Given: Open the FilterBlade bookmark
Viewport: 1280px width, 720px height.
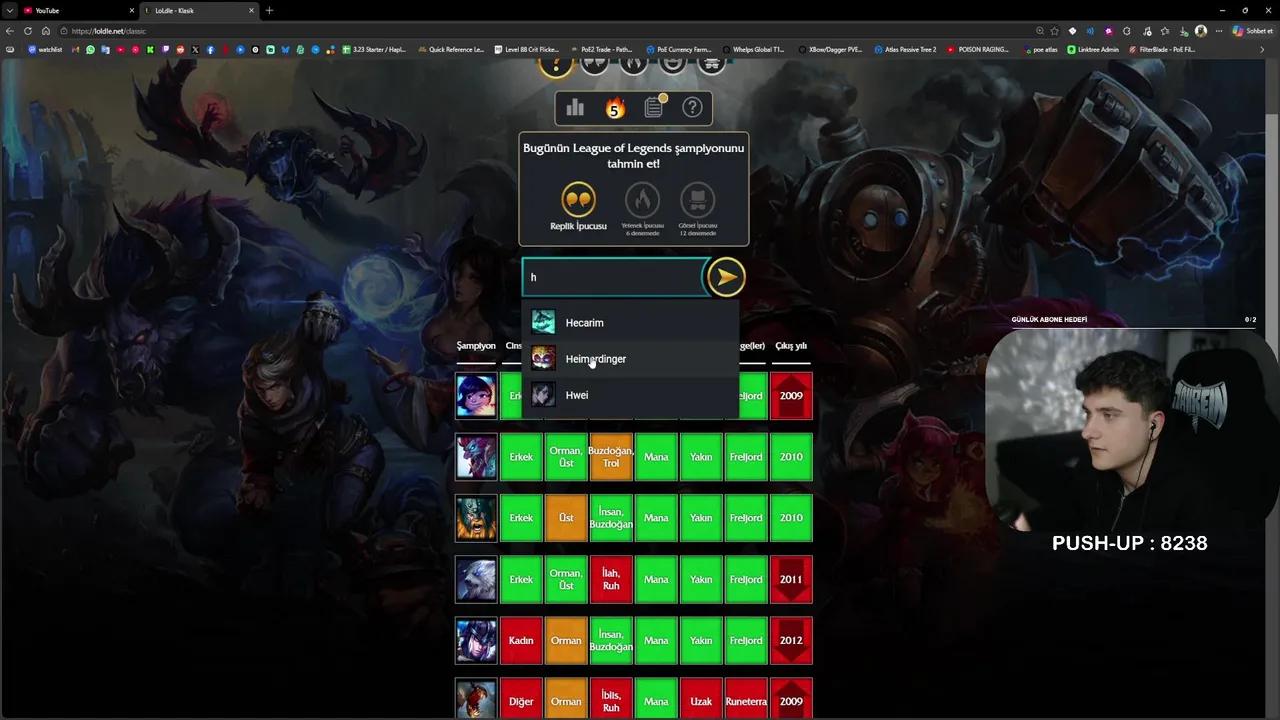Looking at the screenshot, I should point(1162,49).
